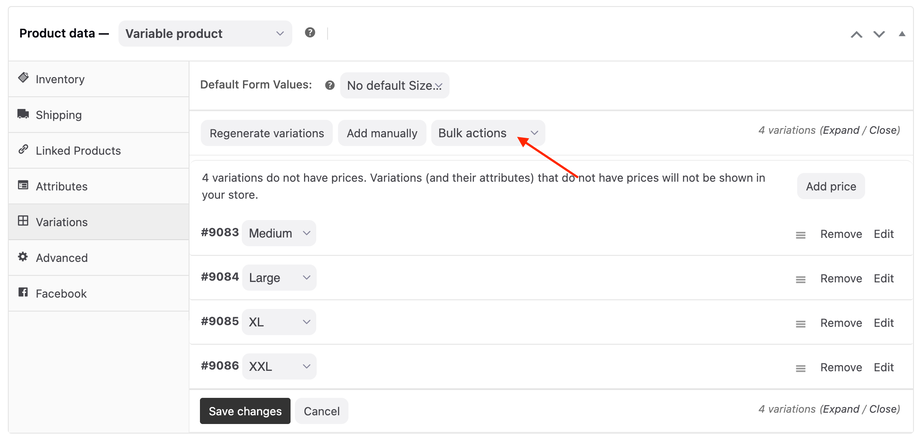Edit the XXL variation #9086

click(883, 367)
